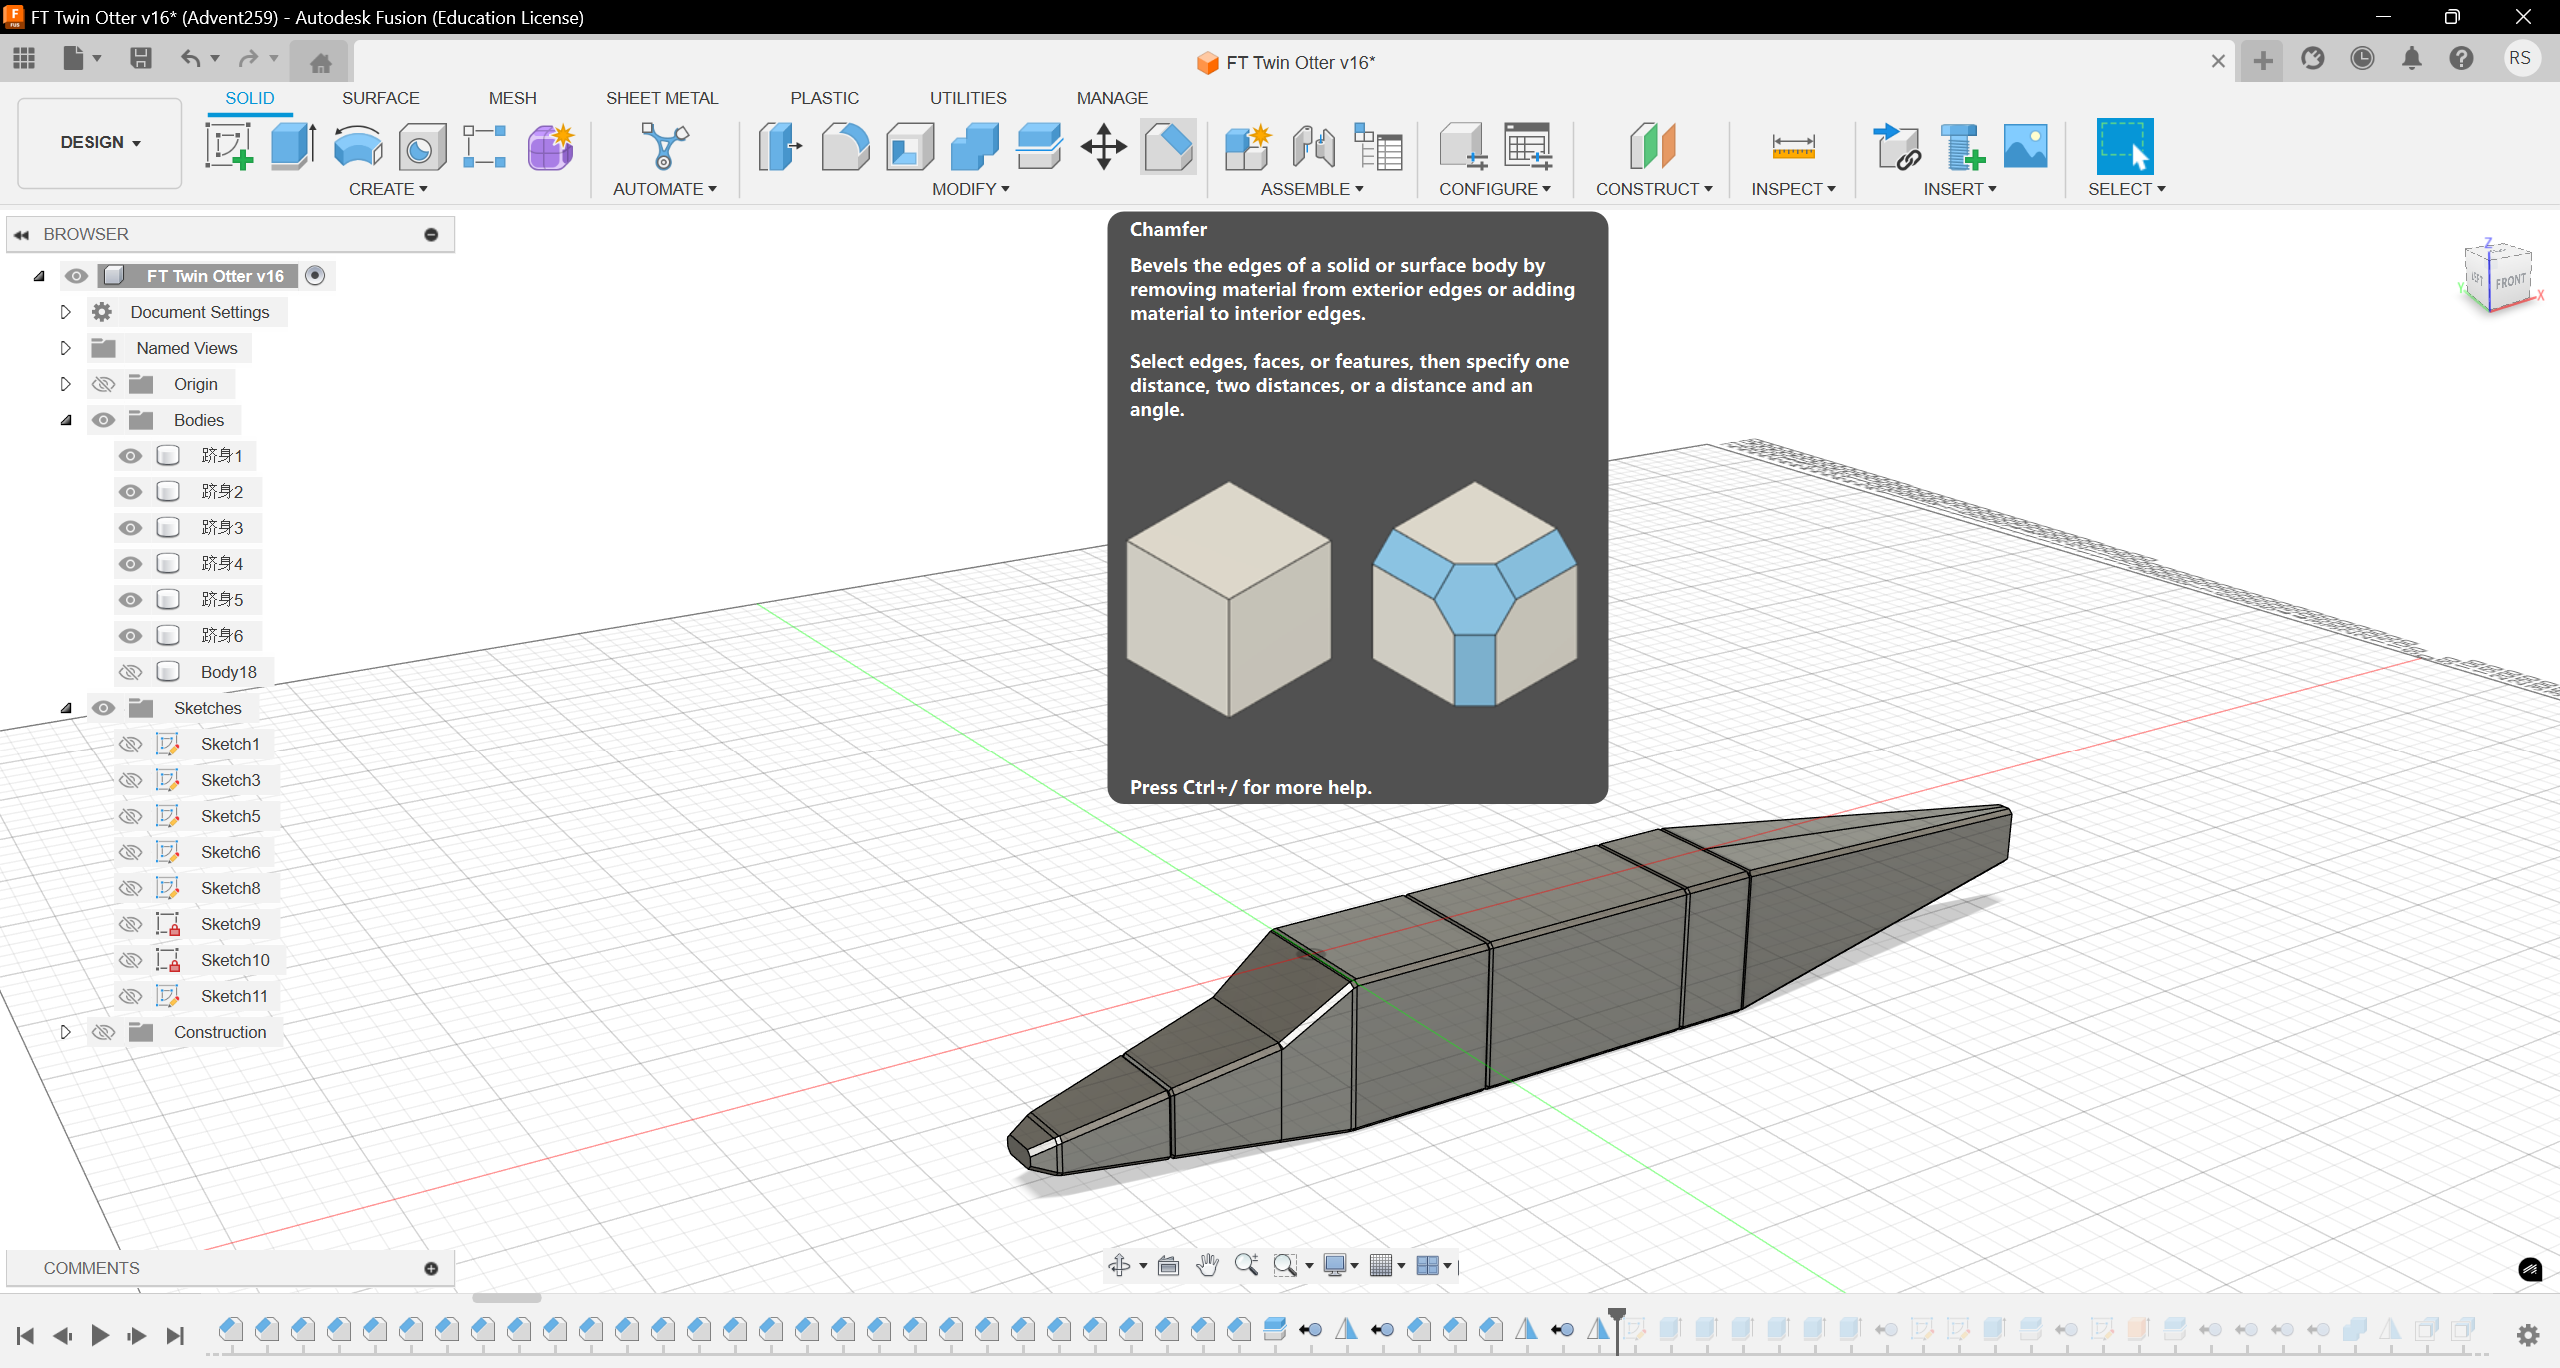Select the Extrude tool
The width and height of the screenshot is (2560, 1368).
[293, 147]
